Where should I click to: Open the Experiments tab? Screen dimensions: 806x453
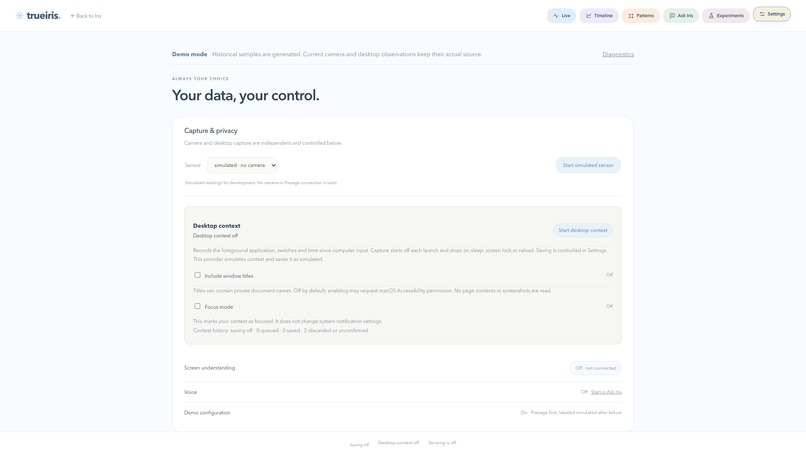pos(726,15)
